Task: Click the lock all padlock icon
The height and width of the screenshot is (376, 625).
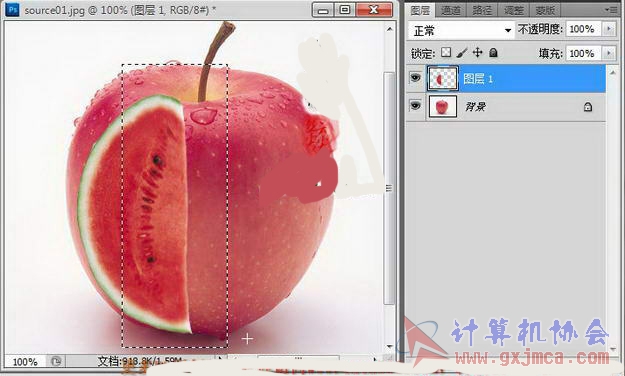Action: (x=493, y=53)
